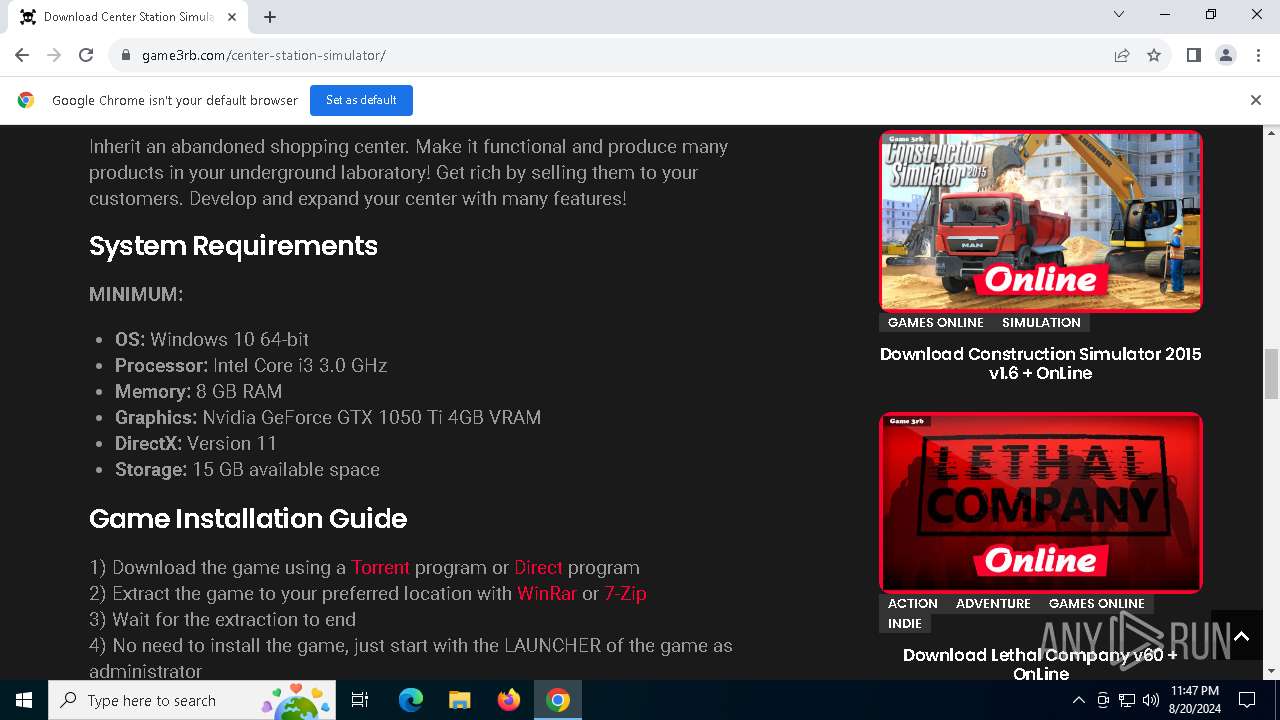Click the 'OS: Windows 10 64-bit' line
The height and width of the screenshot is (720, 1280).
[x=212, y=339]
